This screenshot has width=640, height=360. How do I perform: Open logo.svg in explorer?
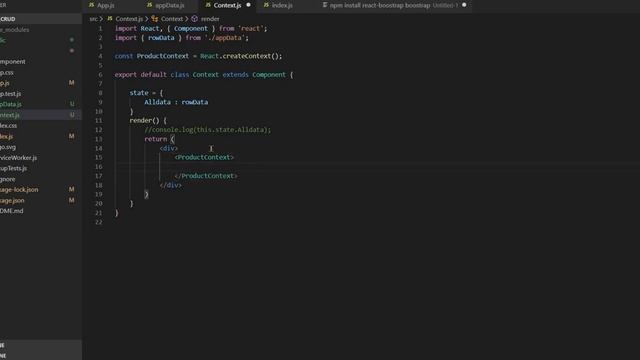[41, 147]
